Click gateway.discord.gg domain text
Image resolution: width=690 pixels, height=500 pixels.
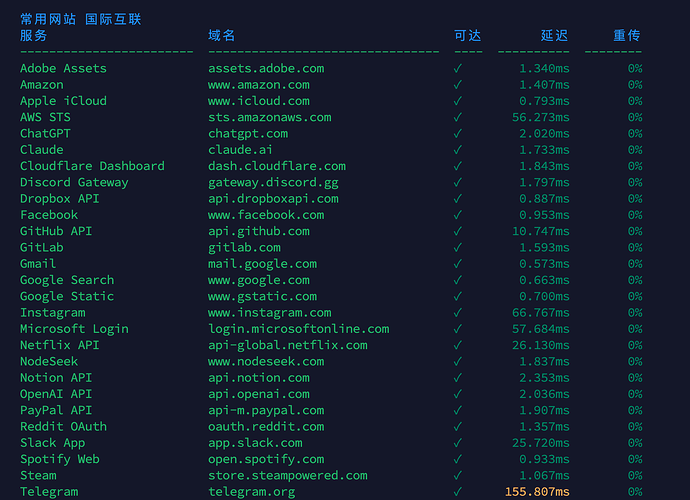tap(273, 183)
